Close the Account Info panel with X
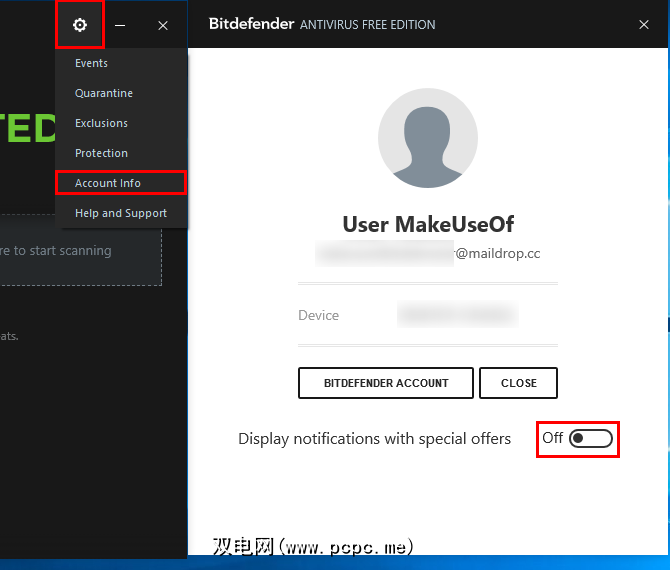Viewport: 670px width, 570px height. (644, 25)
